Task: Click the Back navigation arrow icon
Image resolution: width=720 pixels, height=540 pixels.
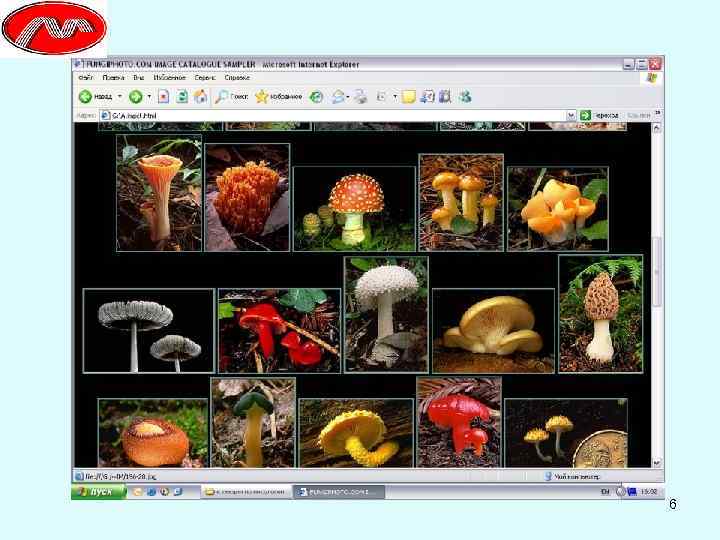Action: [x=87, y=97]
